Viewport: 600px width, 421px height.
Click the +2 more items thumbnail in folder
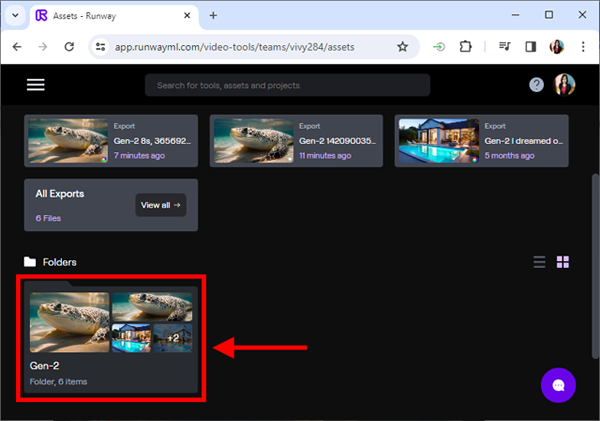pyautogui.click(x=173, y=338)
